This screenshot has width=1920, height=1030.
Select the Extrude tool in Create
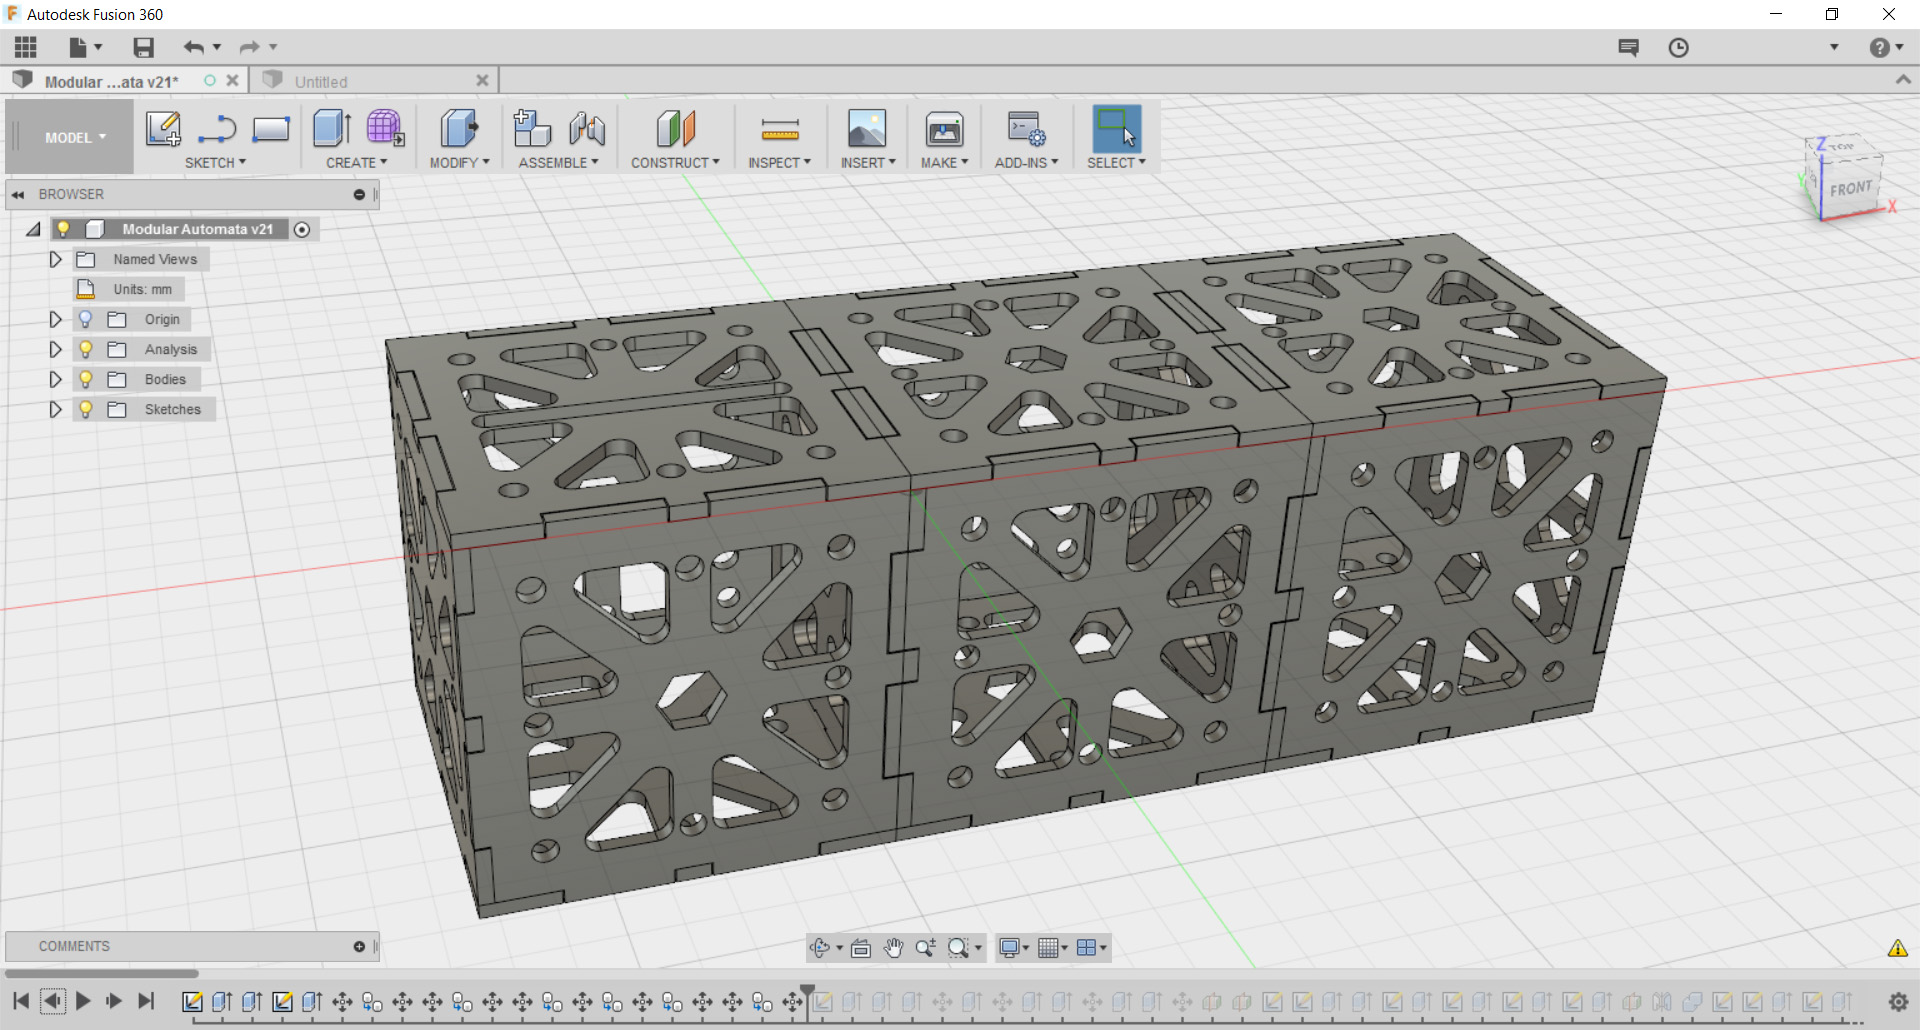pyautogui.click(x=331, y=129)
